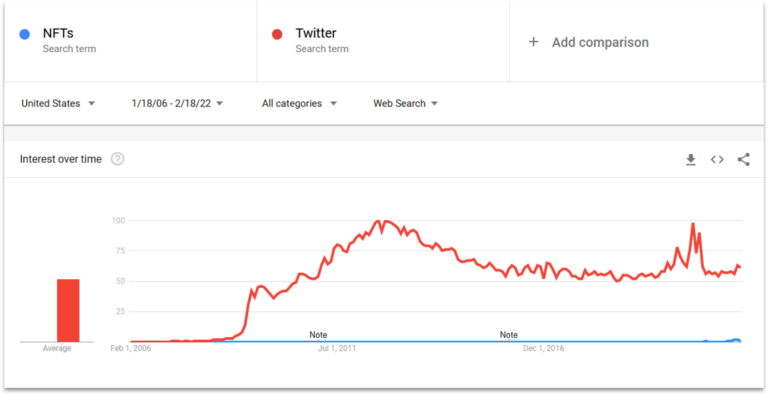Image resolution: width=768 pixels, height=395 pixels.
Task: Open the 1/18/06 - 2/18/22 date range dropdown
Action: point(177,103)
